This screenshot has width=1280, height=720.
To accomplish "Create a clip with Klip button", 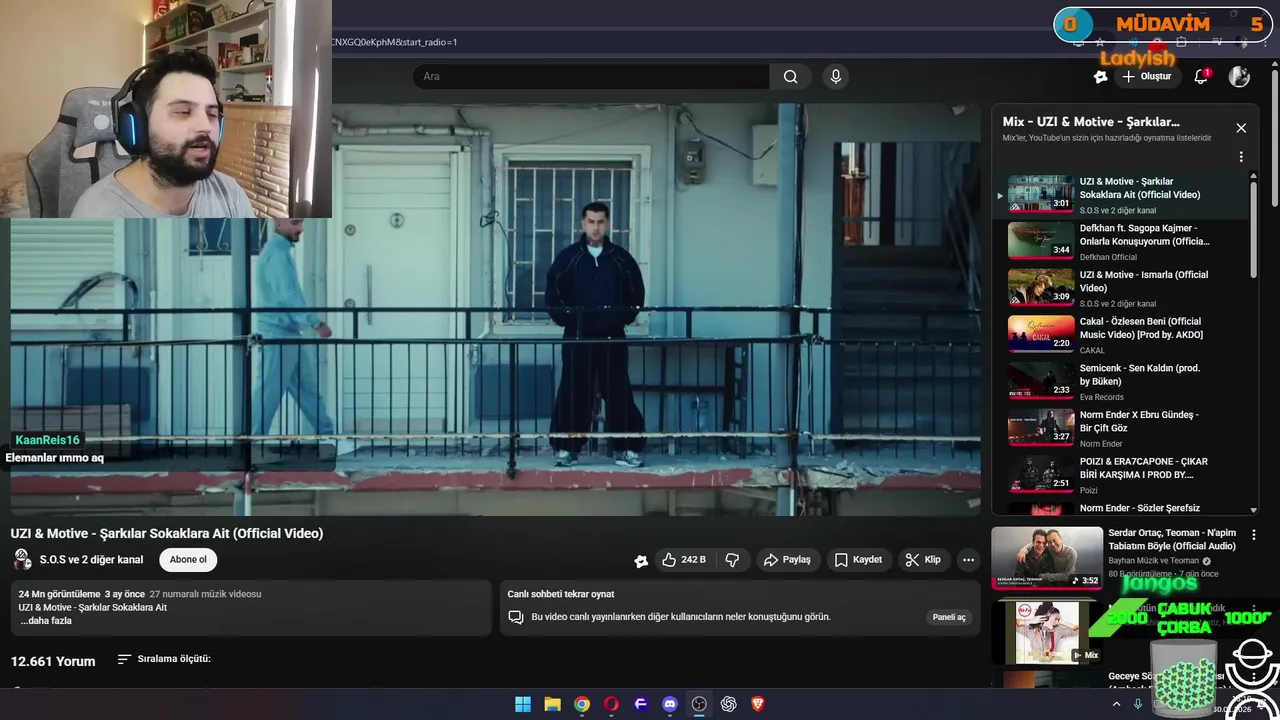I will 923,560.
